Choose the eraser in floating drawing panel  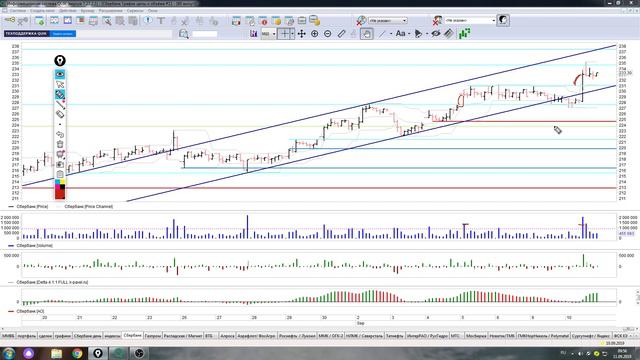click(60, 114)
